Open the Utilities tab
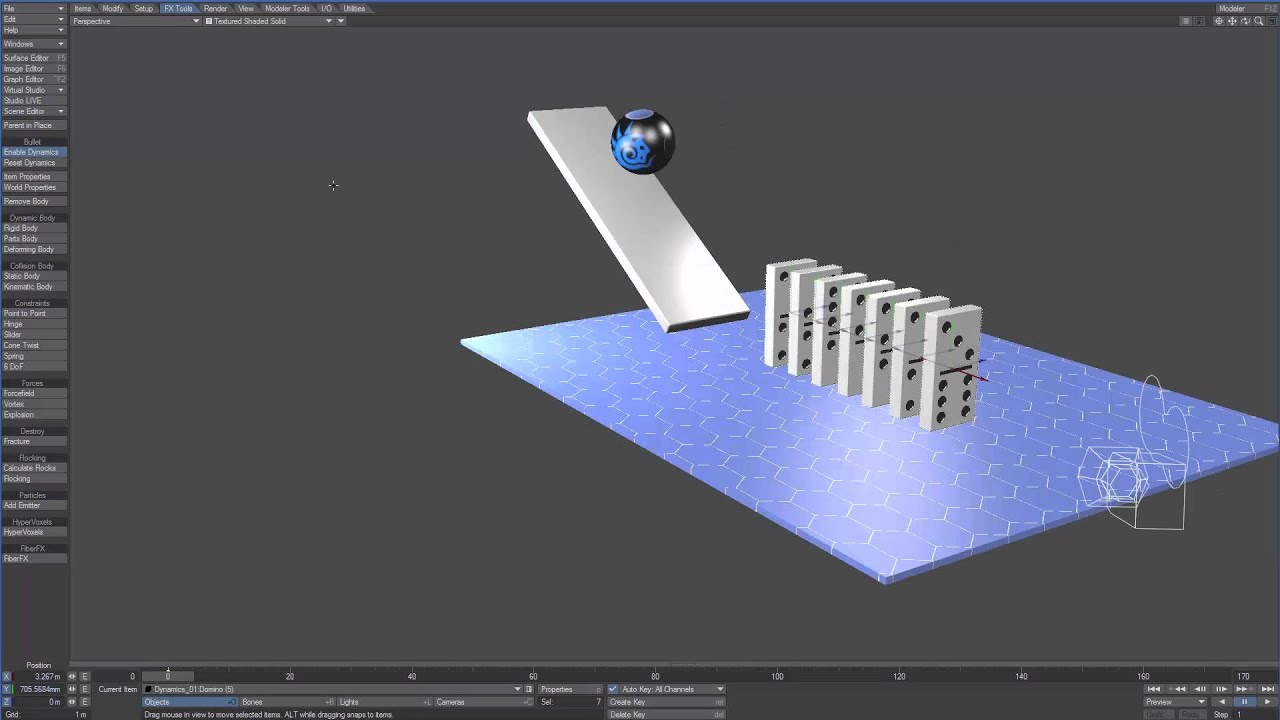This screenshot has height=720, width=1280. (354, 8)
